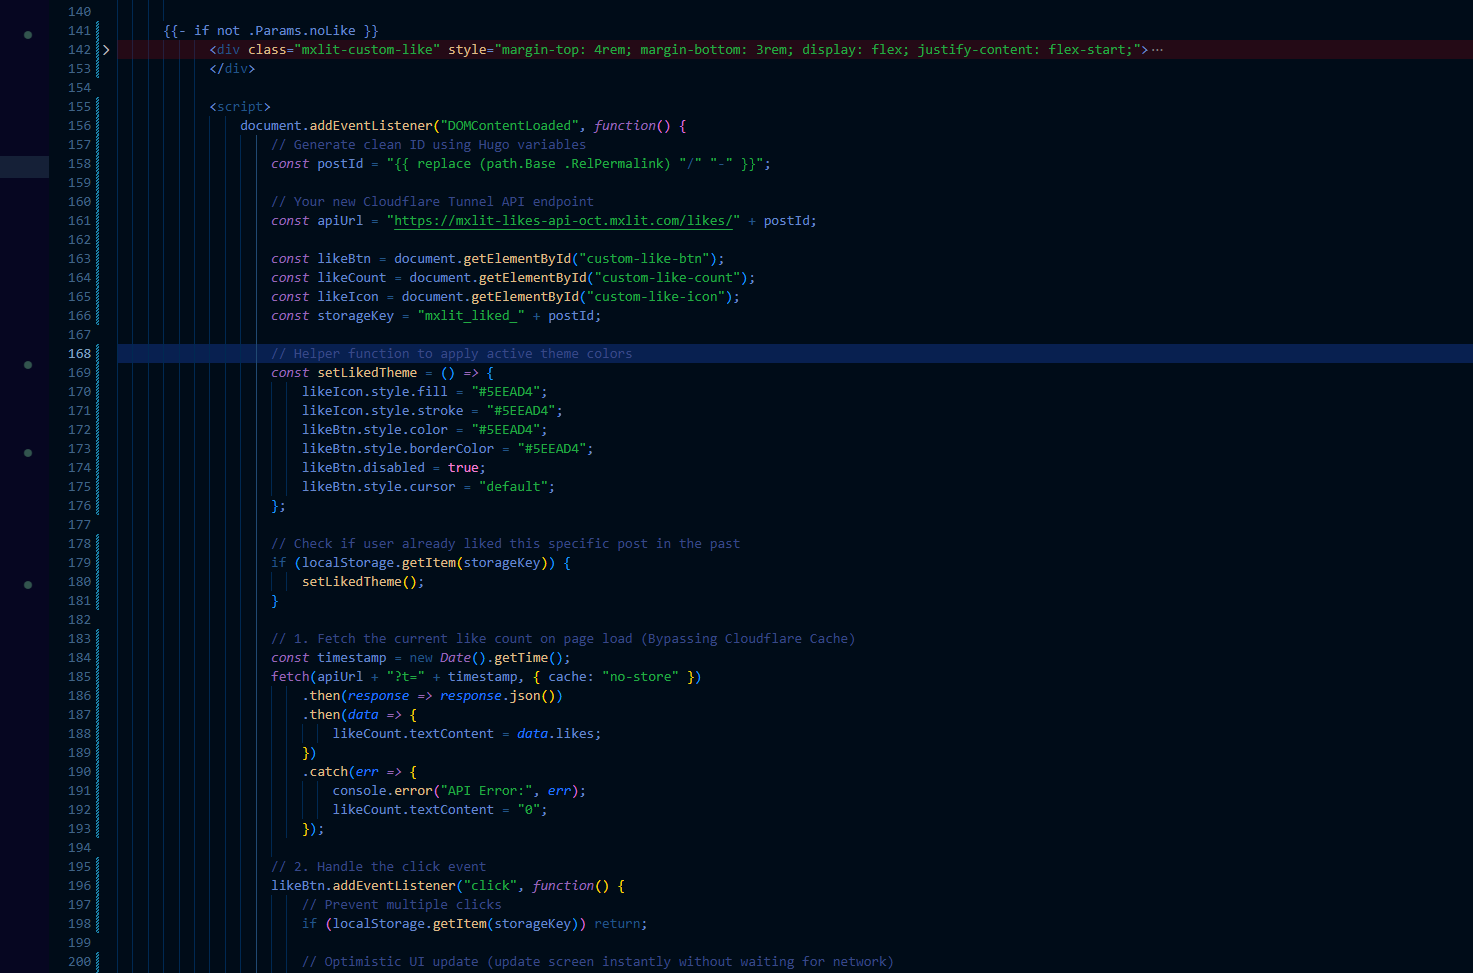Click the "no-store" cache string
This screenshot has height=973, width=1473.
[x=640, y=677]
